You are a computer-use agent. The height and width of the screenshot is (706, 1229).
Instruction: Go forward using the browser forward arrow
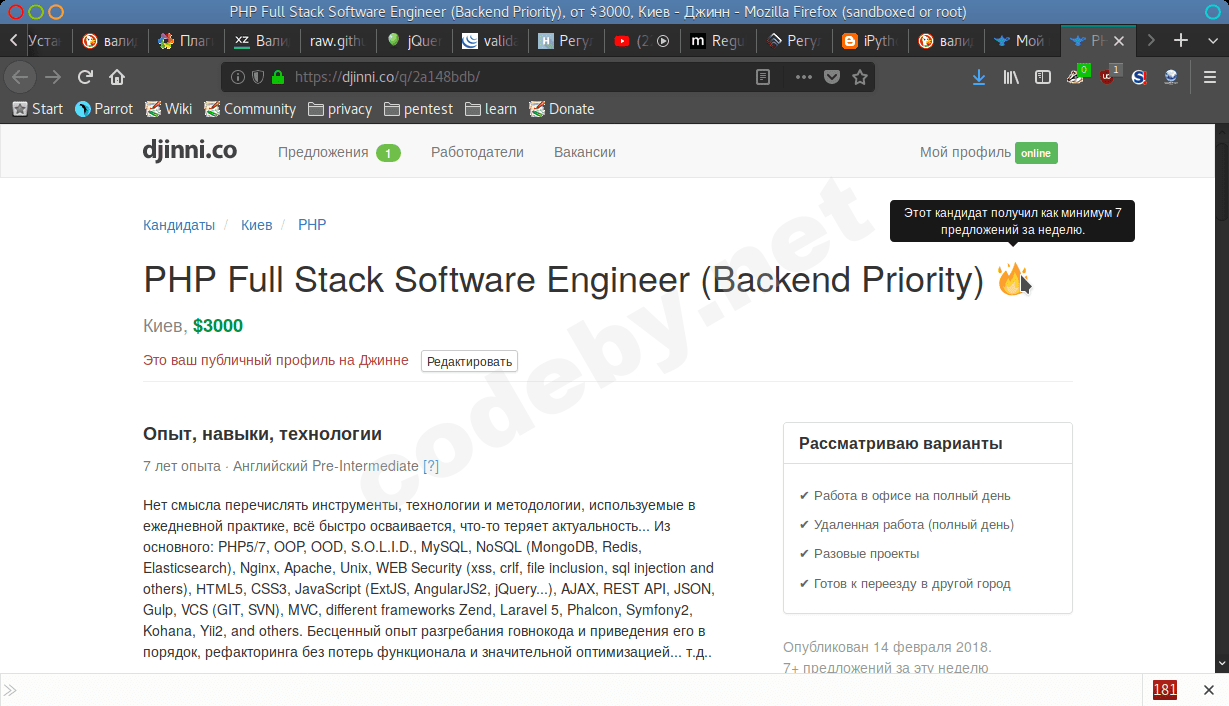[x=53, y=77]
